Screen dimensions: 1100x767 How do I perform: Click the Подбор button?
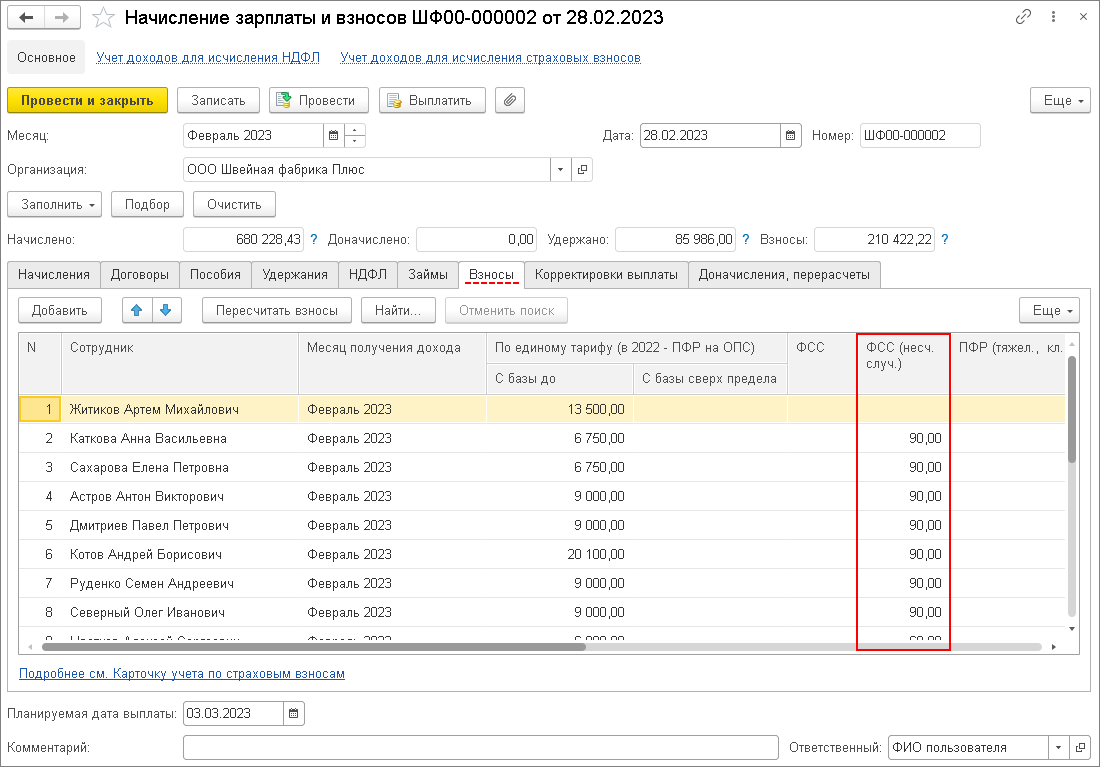tap(147, 204)
